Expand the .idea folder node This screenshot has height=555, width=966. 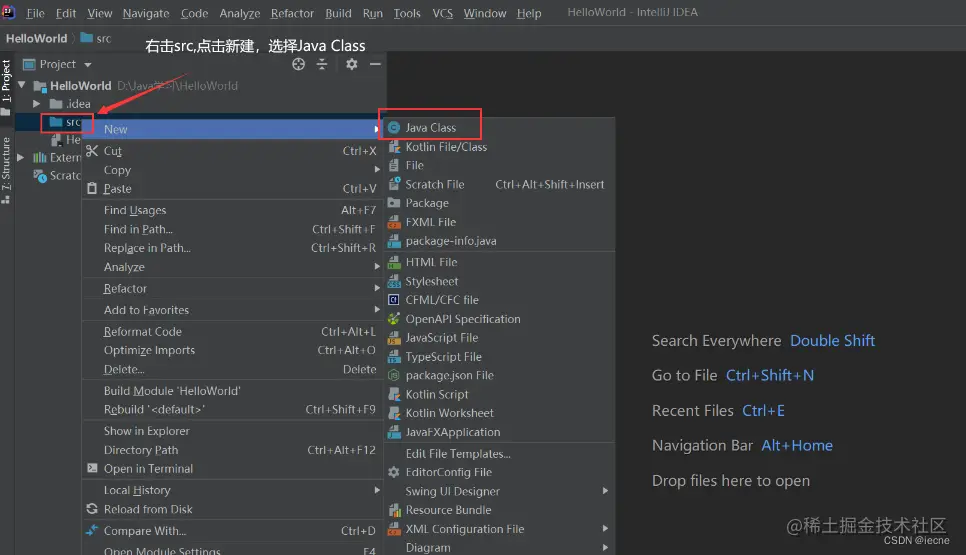click(x=36, y=103)
